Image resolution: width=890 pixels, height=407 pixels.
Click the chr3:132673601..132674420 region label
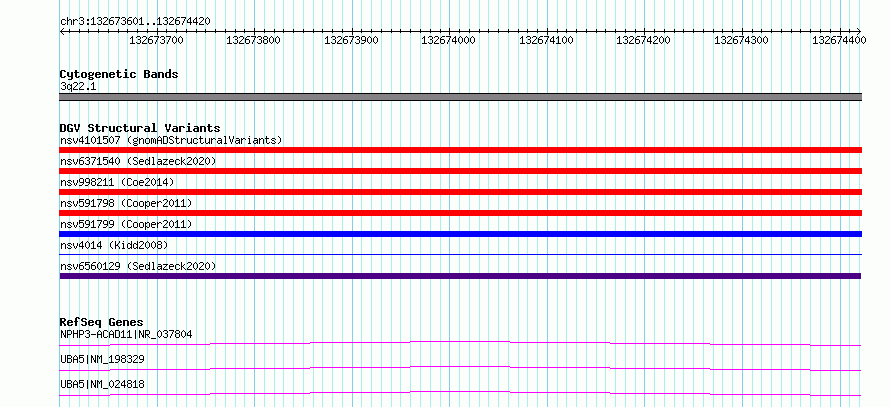pyautogui.click(x=135, y=21)
